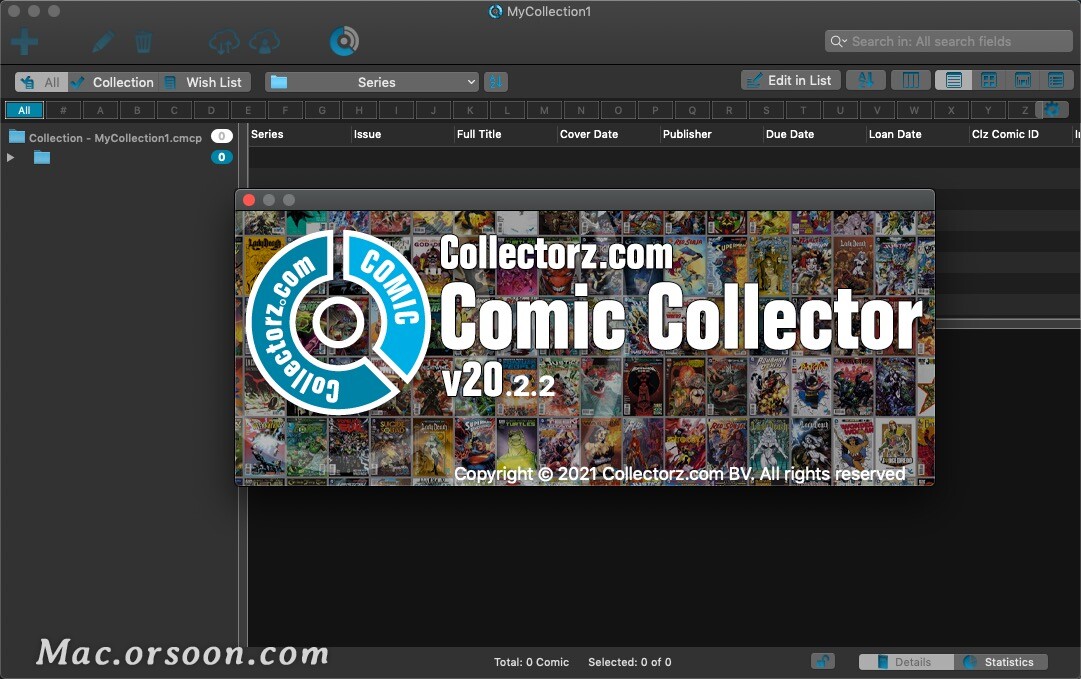
Task: Filter alphabet bar by letter C
Action: [174, 110]
